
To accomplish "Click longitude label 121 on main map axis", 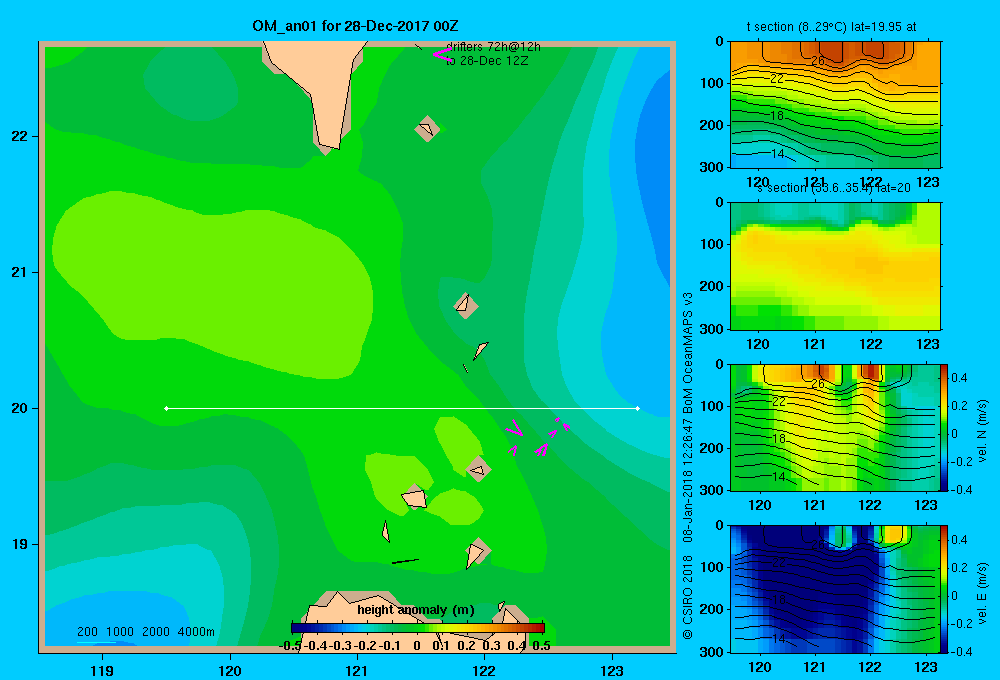I will pyautogui.click(x=357, y=670).
